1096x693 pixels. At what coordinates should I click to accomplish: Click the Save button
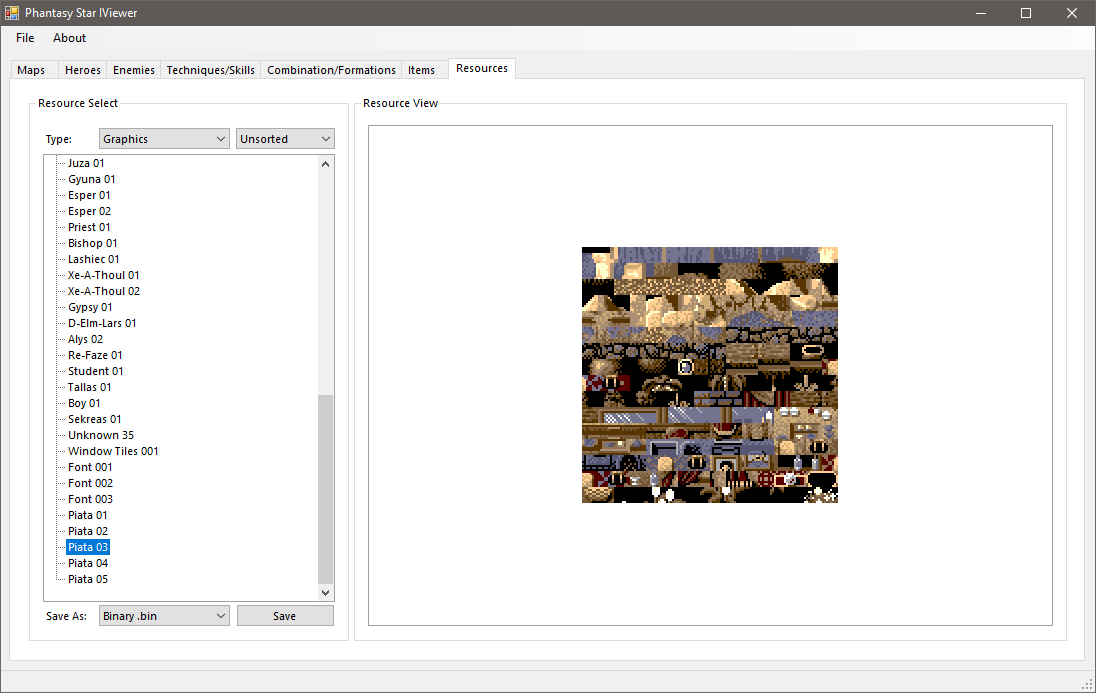point(285,616)
